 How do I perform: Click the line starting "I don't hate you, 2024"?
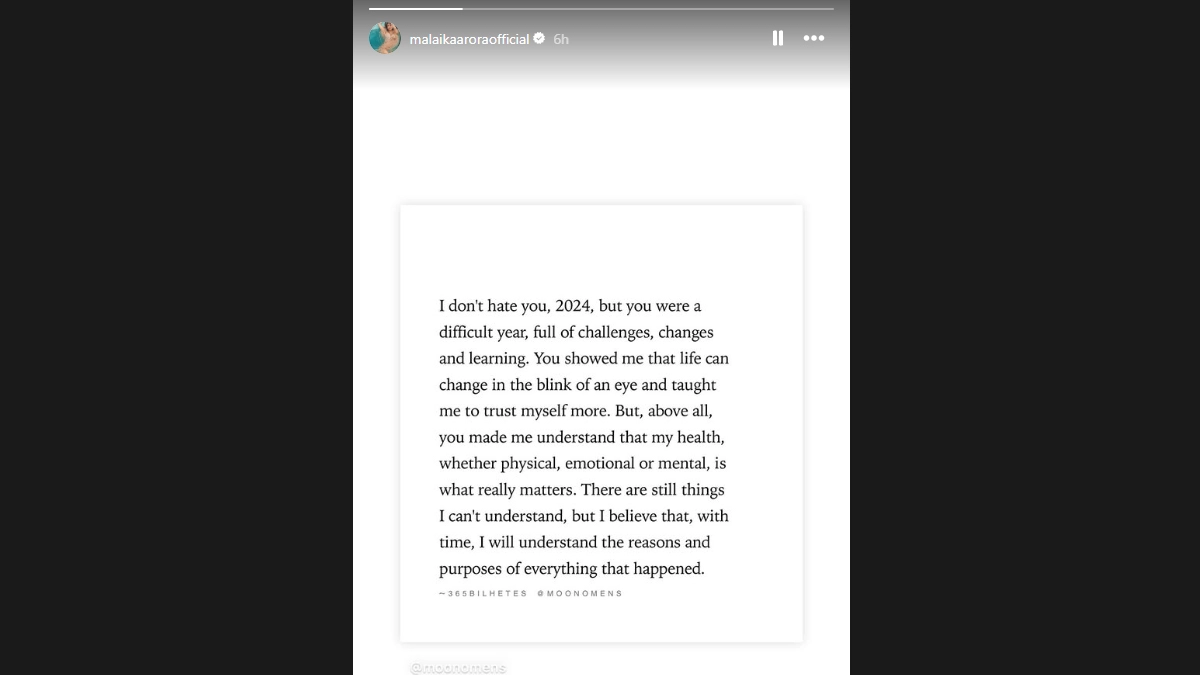[x=570, y=306]
